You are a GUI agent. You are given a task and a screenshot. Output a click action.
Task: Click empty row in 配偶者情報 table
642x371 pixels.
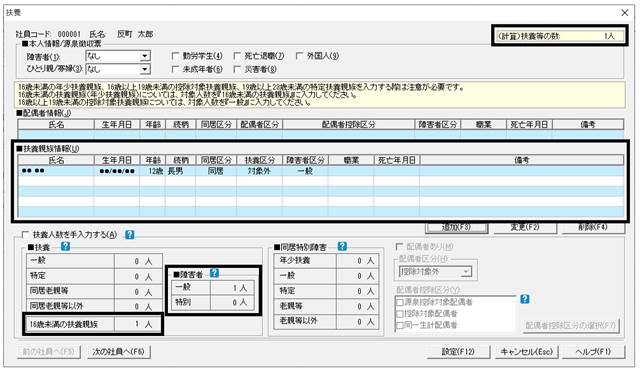tap(321, 134)
